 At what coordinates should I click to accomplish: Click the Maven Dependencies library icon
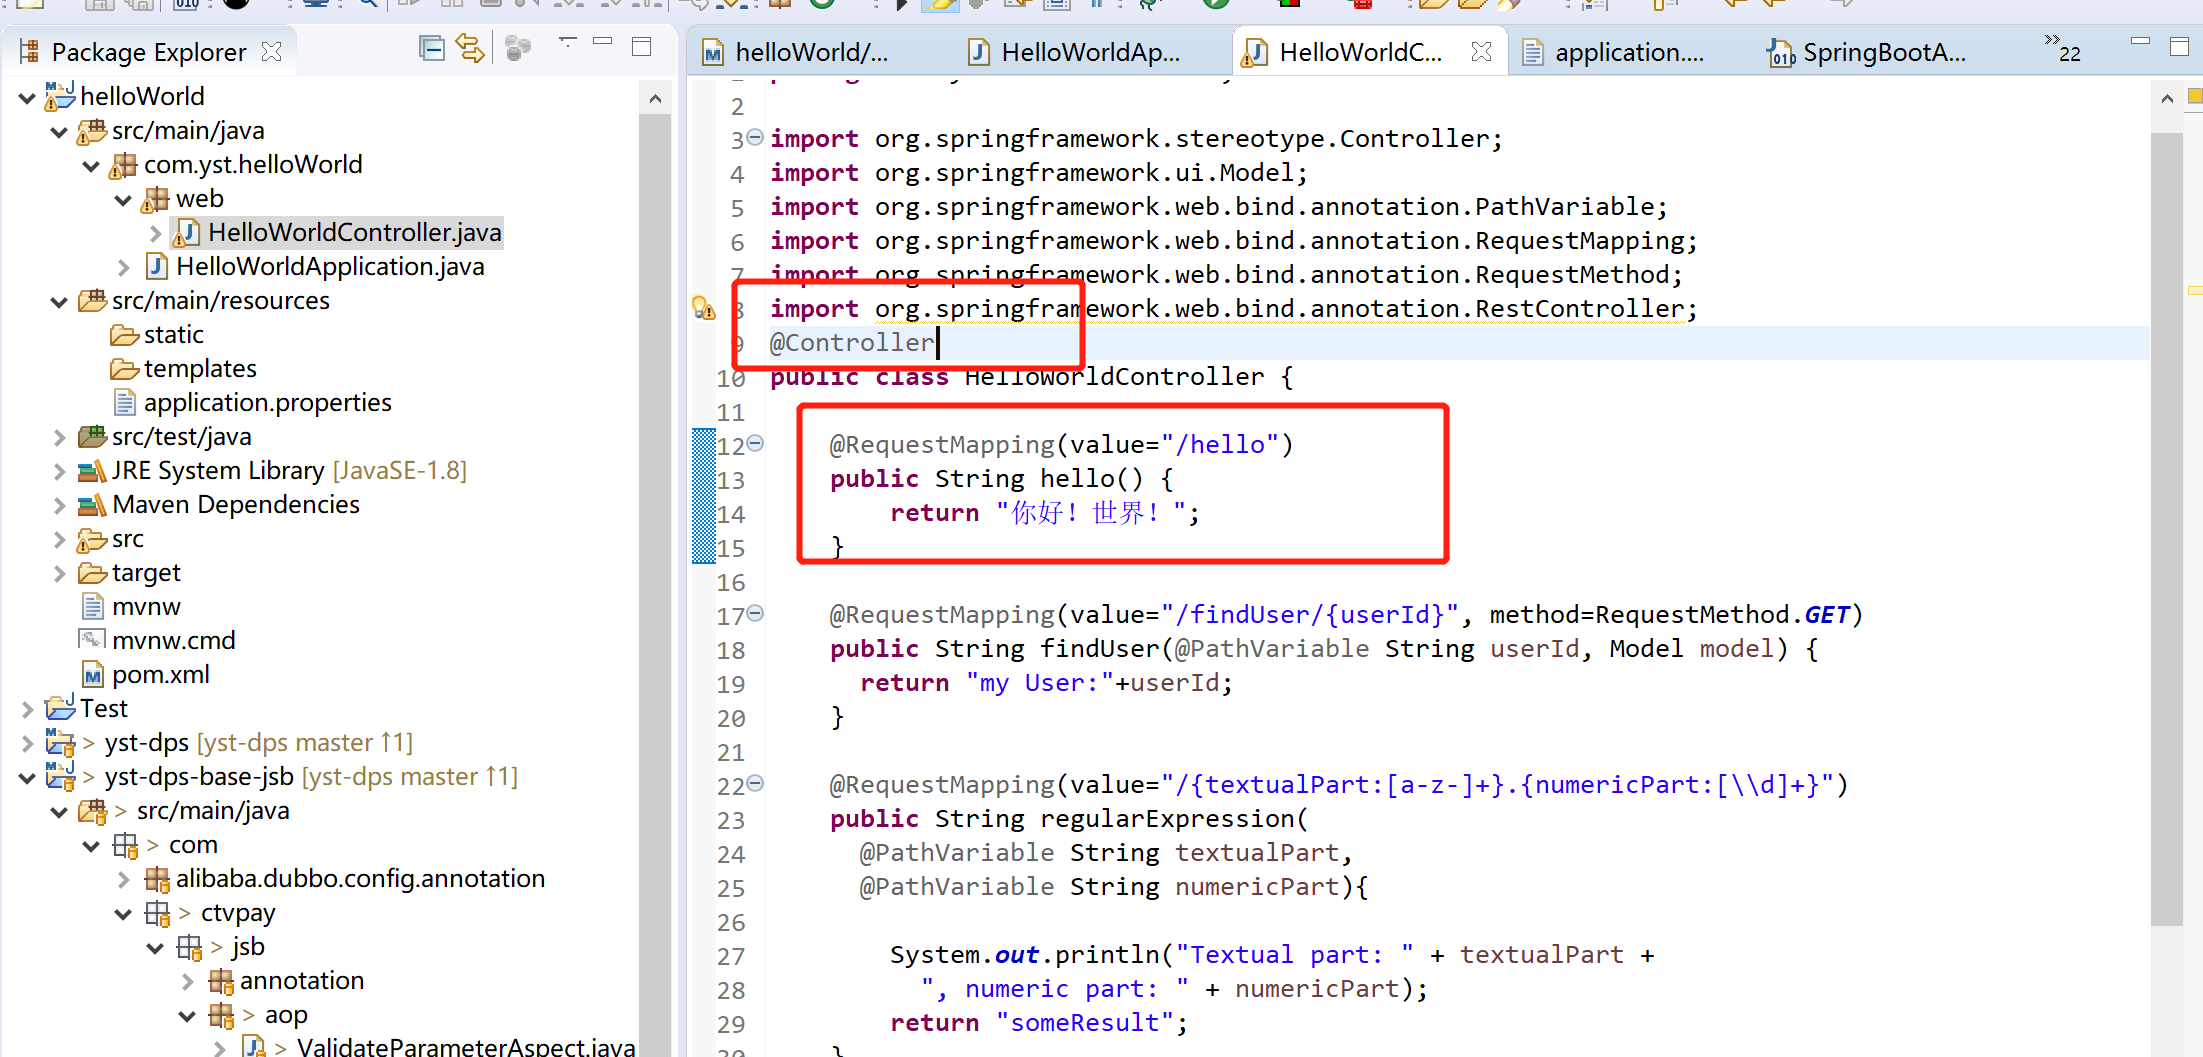click(92, 505)
